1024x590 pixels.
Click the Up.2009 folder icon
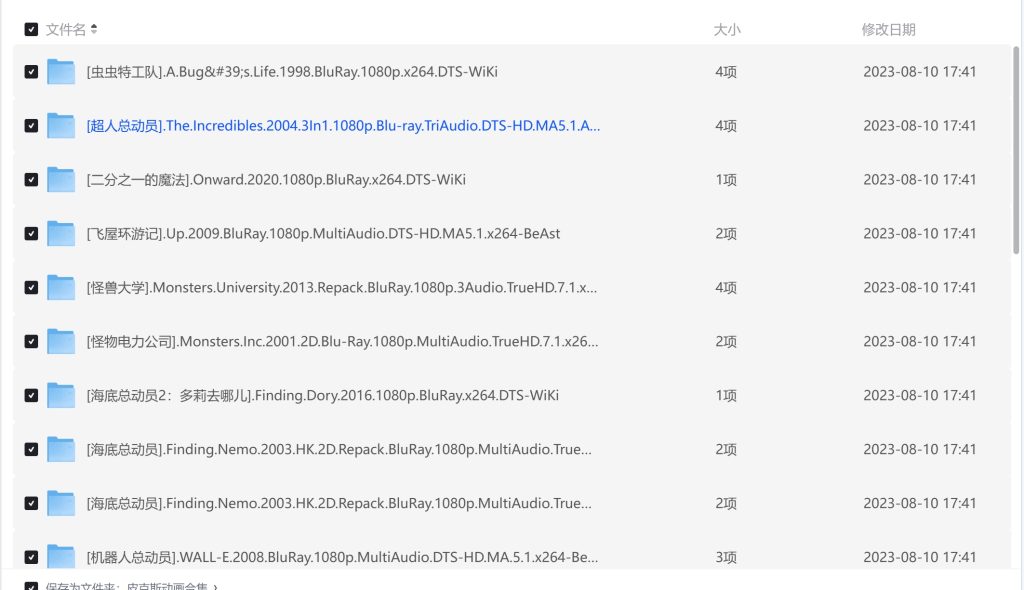[x=61, y=233]
